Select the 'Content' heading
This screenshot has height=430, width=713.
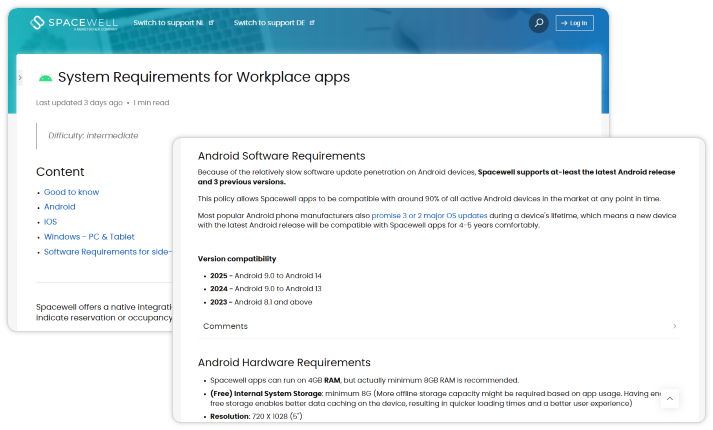click(x=60, y=172)
